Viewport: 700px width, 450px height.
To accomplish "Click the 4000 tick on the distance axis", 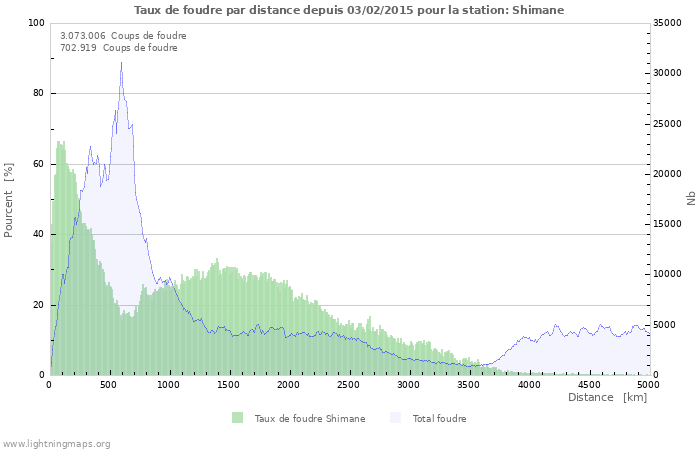I will pos(529,384).
